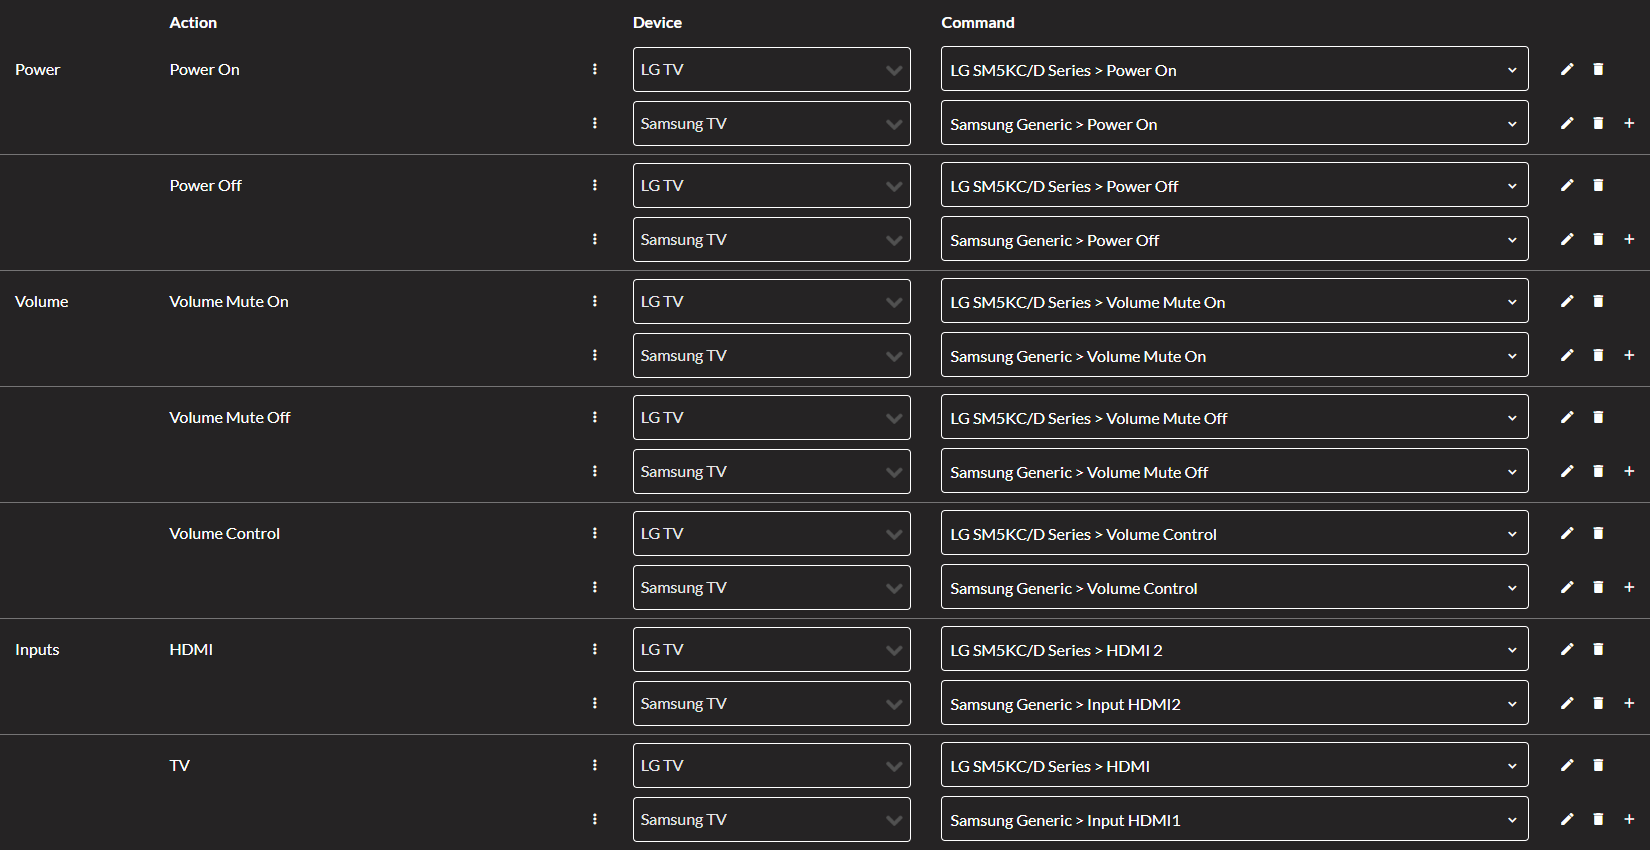Open Samsung Generic > Input HDMI2 command dropdown
1650x850 pixels.
1234,704
